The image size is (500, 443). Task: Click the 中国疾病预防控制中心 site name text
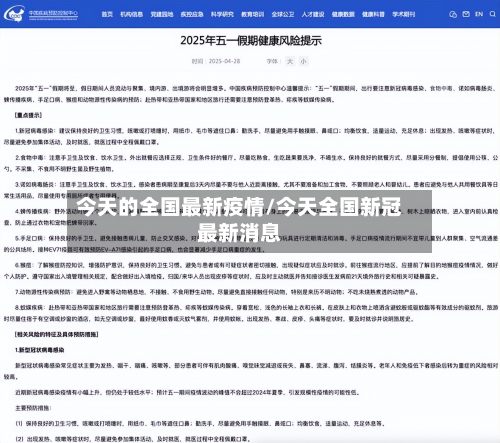click(53, 13)
